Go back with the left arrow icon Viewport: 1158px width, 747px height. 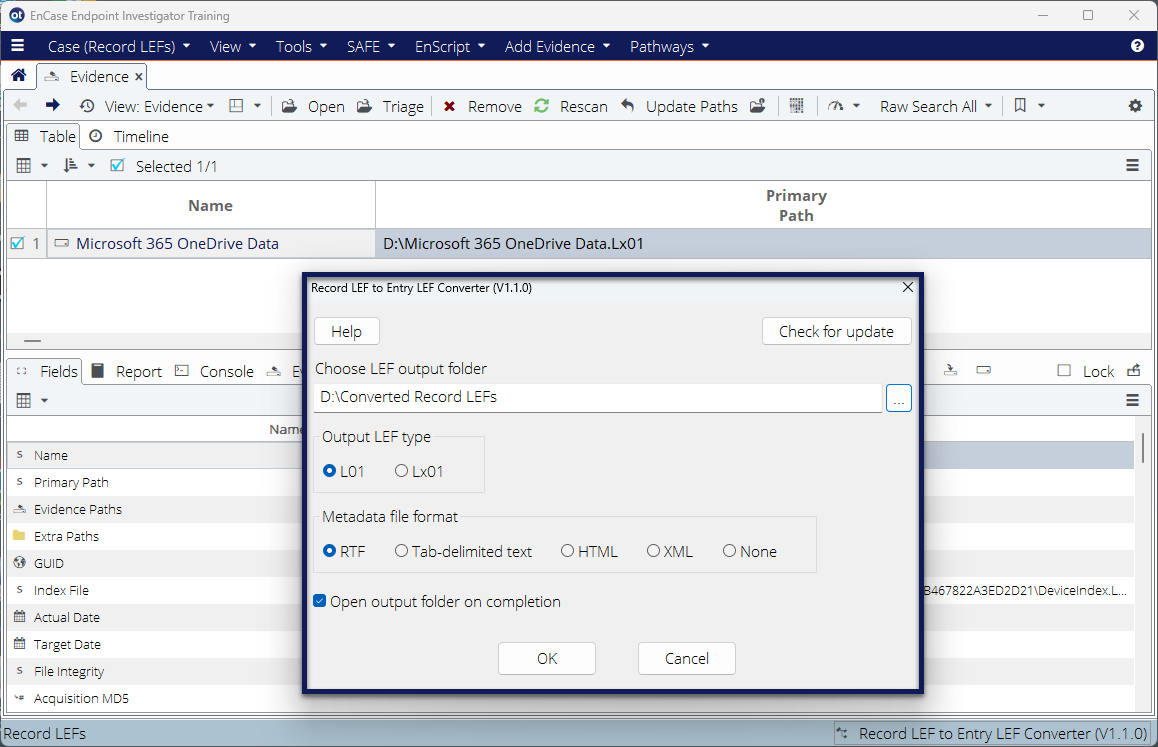(21, 106)
